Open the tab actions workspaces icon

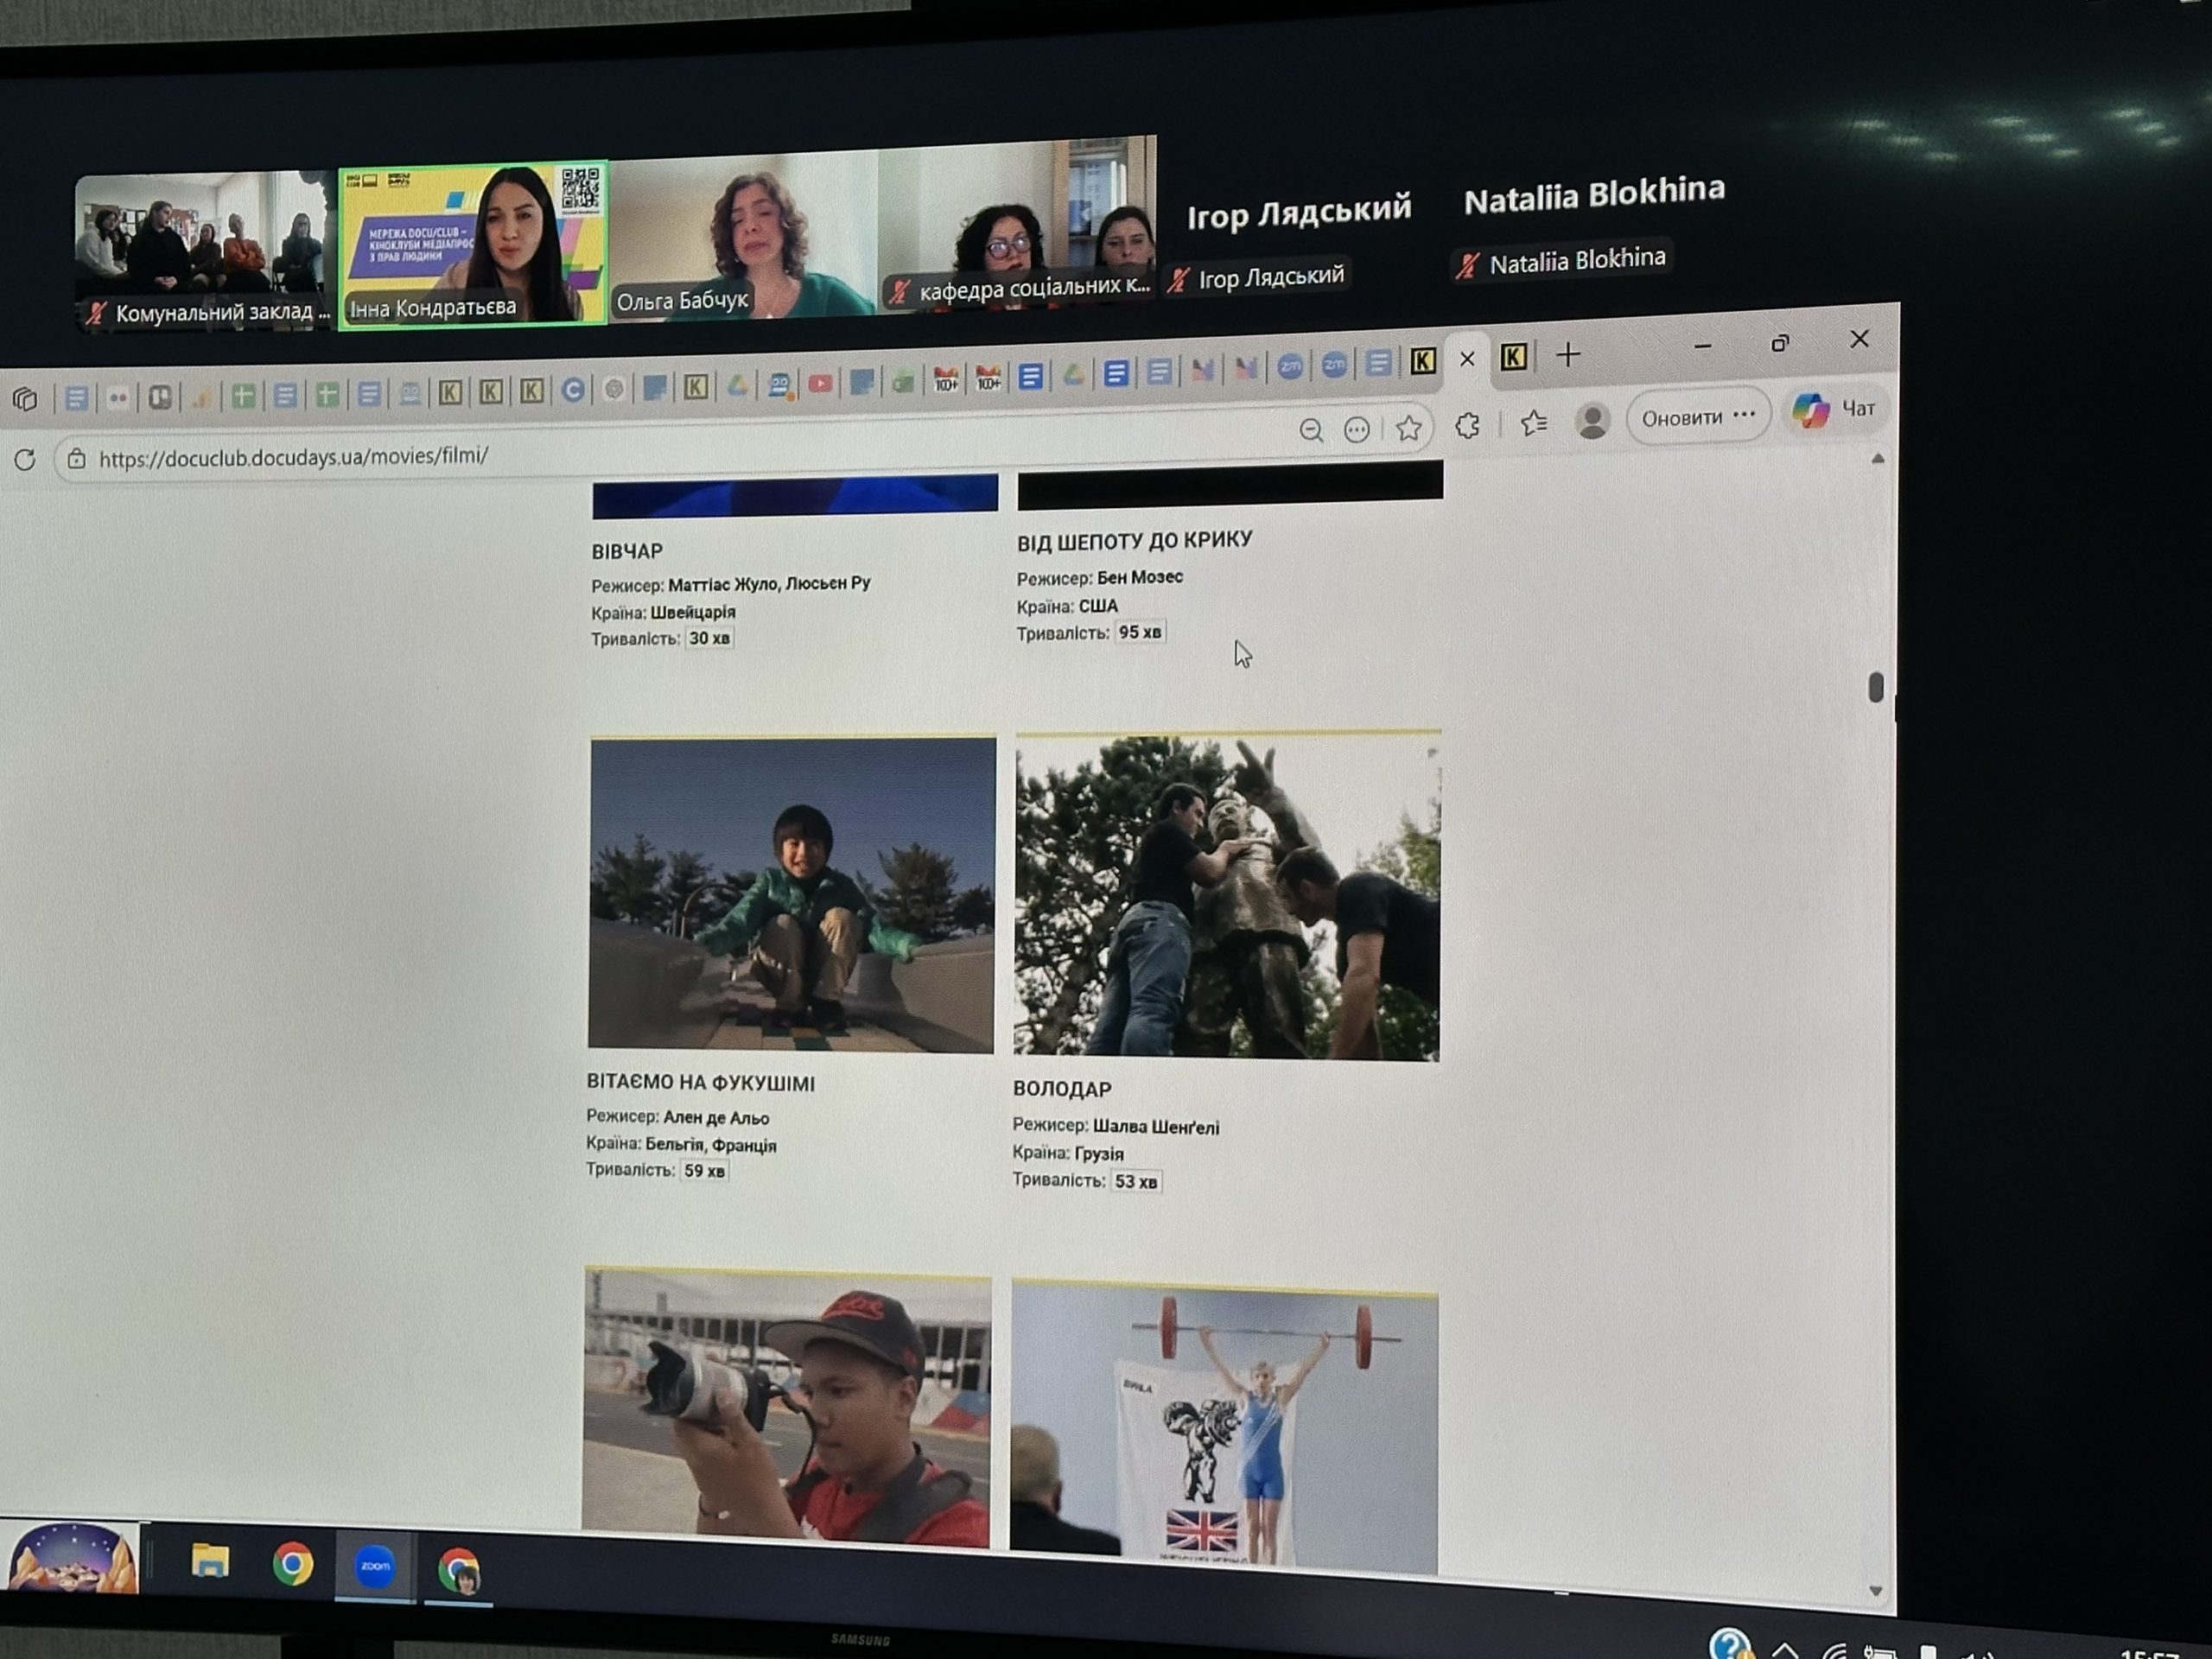(25, 399)
